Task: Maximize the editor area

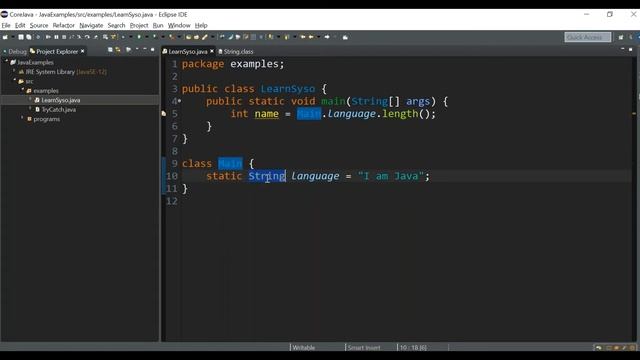Action: coord(631,49)
